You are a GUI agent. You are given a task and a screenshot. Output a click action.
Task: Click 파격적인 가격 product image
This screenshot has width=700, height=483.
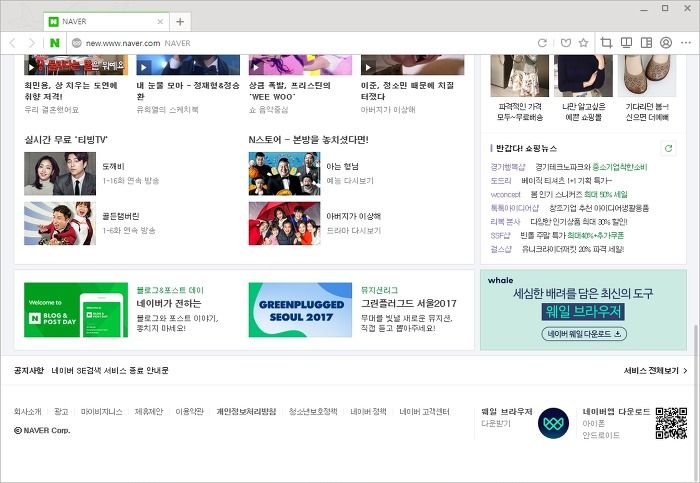click(520, 75)
